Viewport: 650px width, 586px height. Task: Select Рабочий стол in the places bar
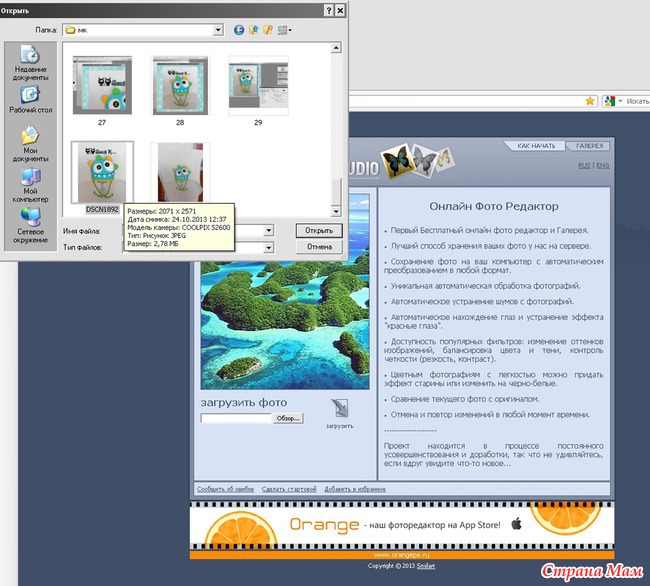click(x=31, y=100)
